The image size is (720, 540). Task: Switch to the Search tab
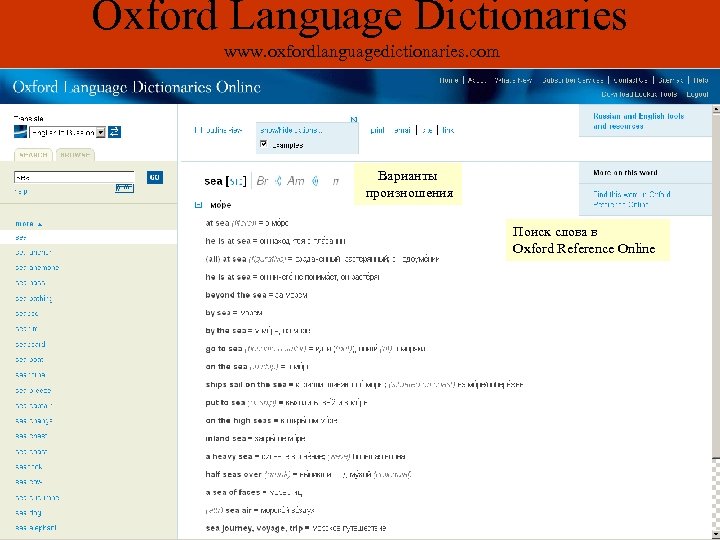point(33,155)
